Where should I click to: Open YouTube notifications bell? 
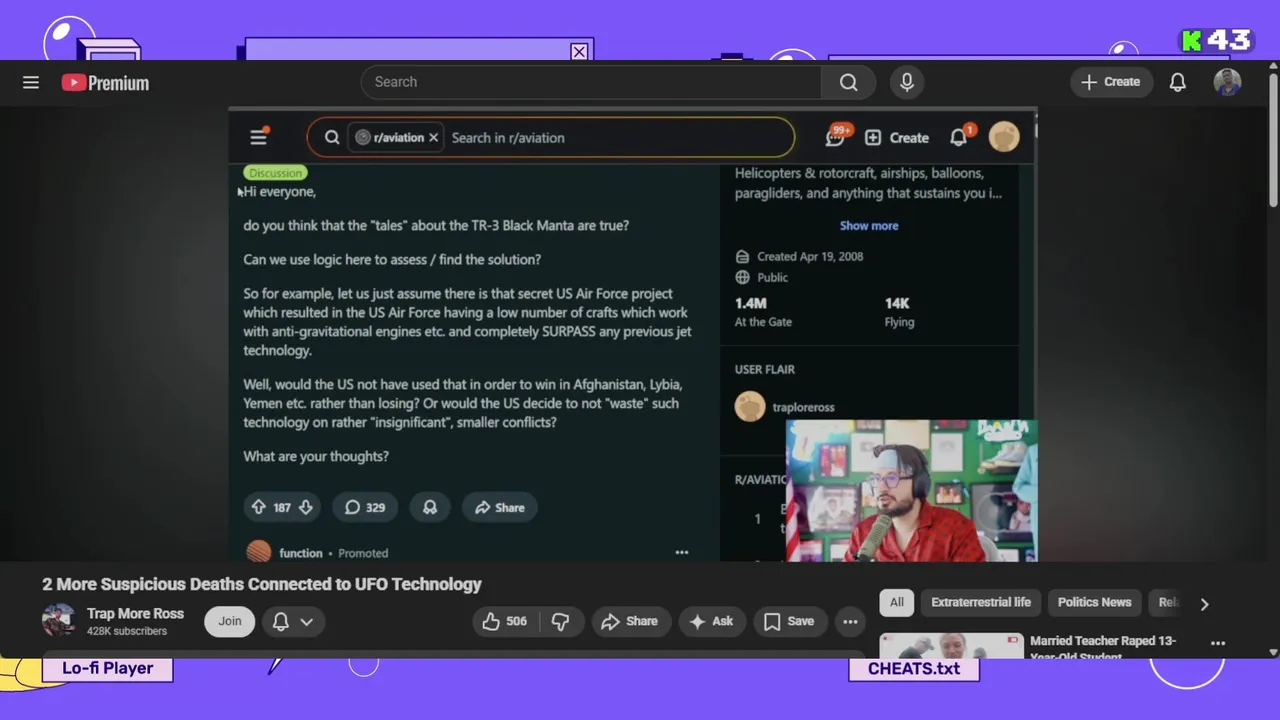click(1178, 82)
